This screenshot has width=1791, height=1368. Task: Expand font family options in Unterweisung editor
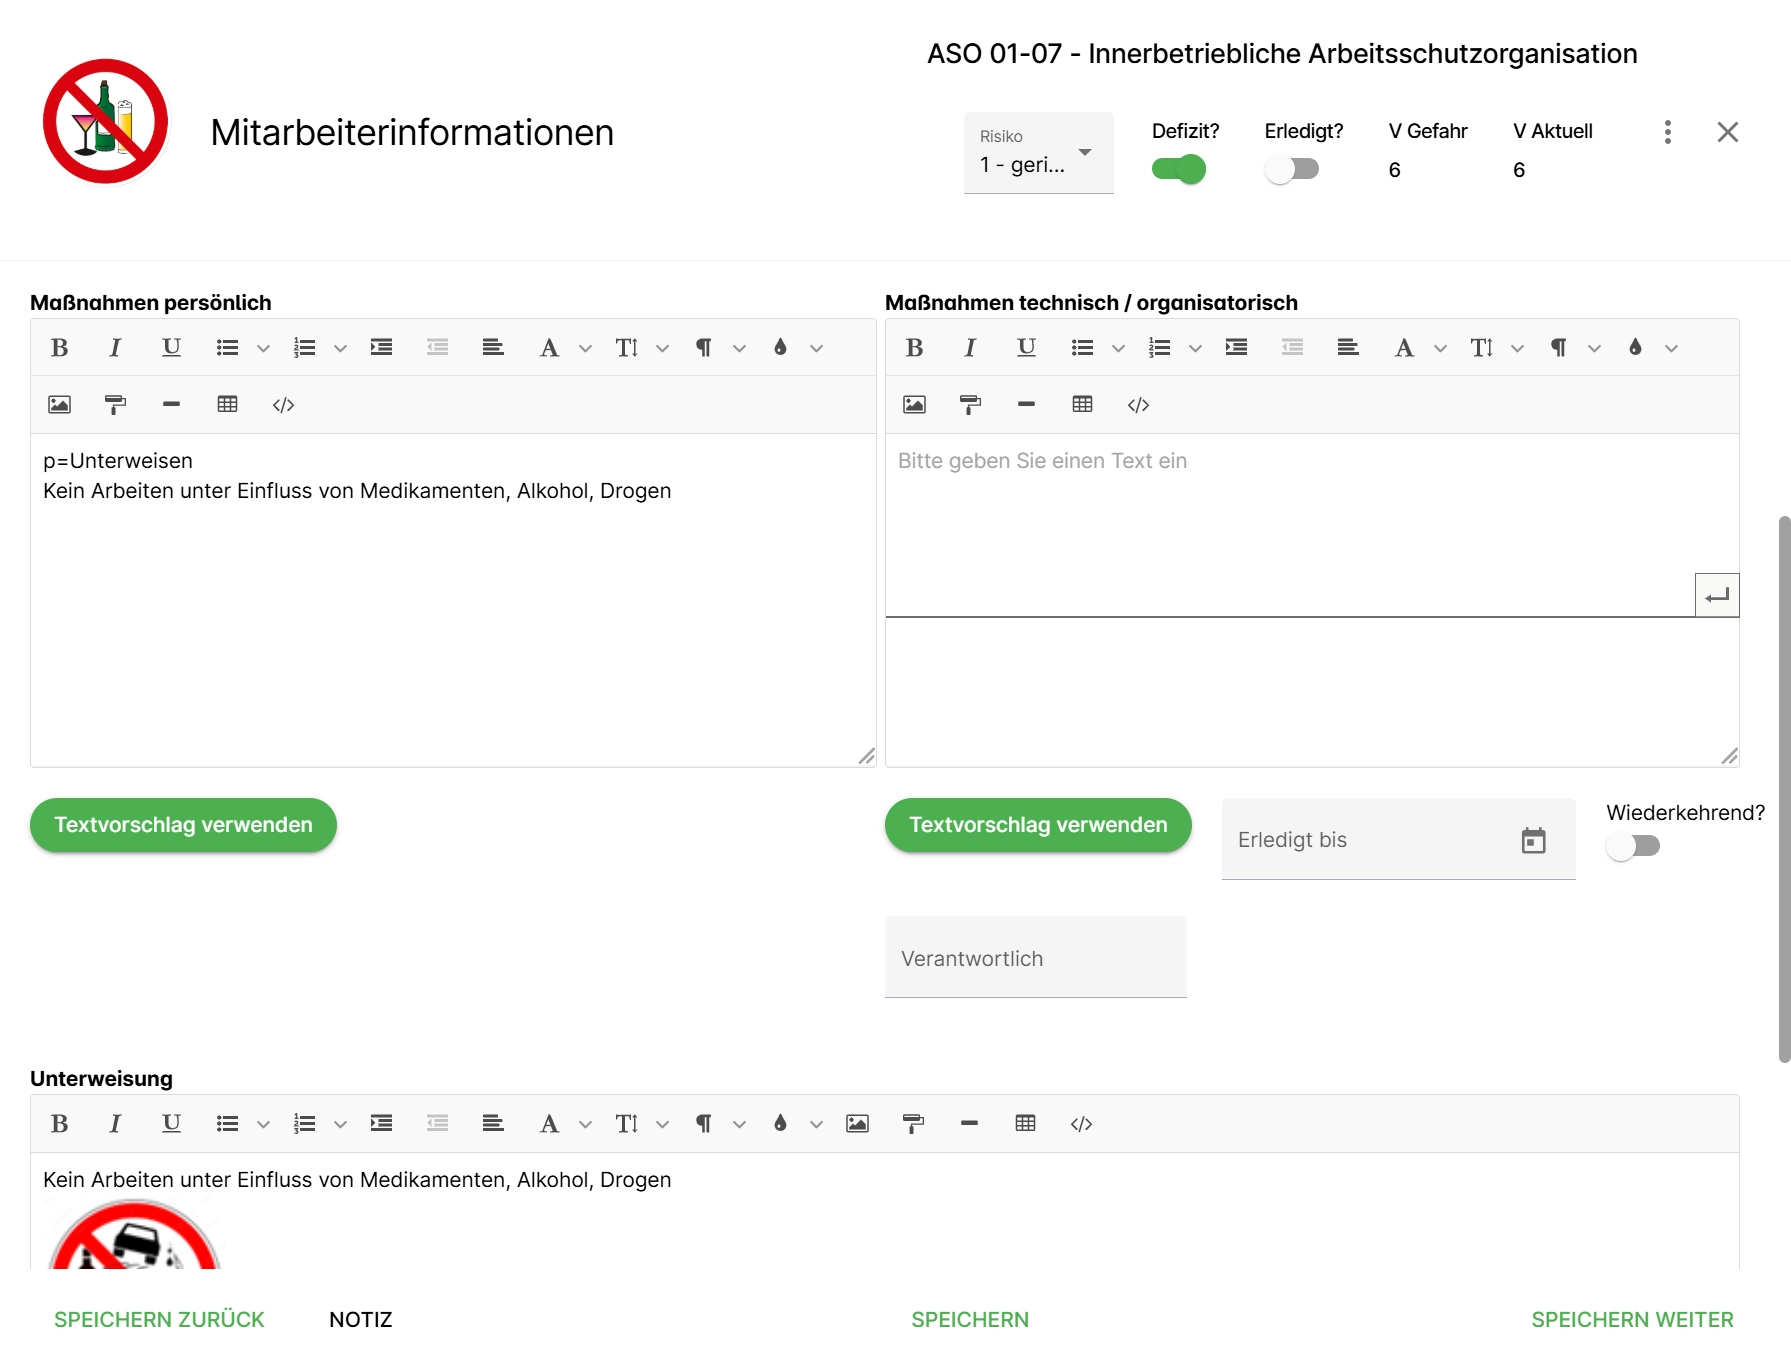click(586, 1124)
